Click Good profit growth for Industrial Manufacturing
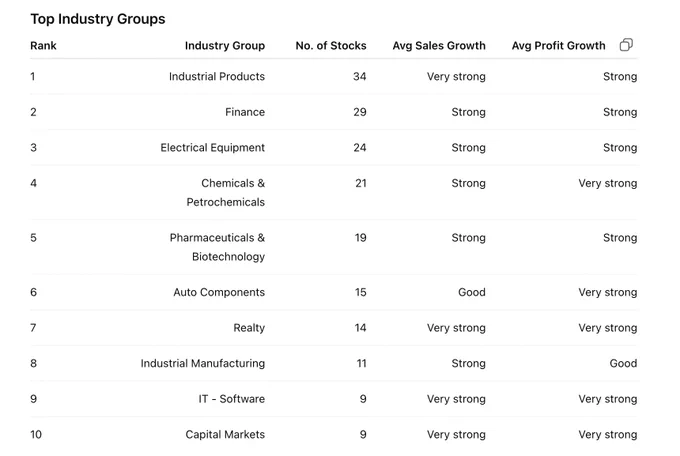The height and width of the screenshot is (456, 680). point(623,363)
